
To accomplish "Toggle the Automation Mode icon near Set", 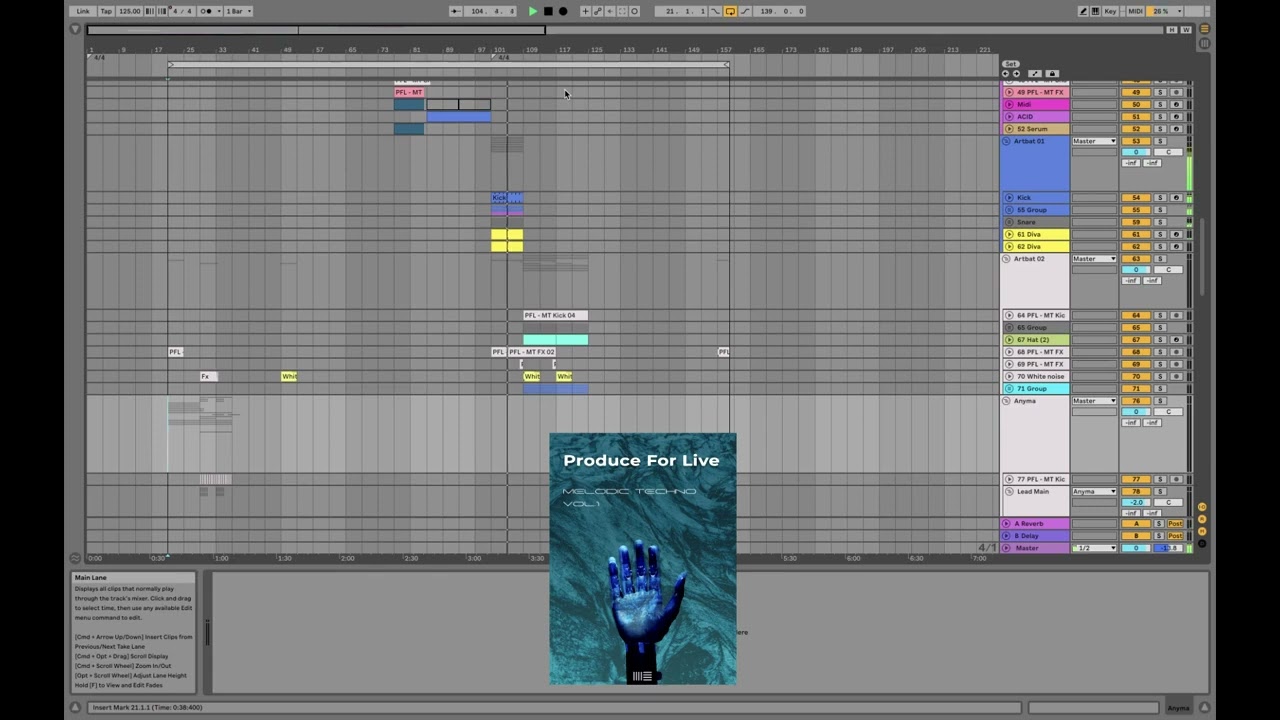I will pyautogui.click(x=1035, y=74).
